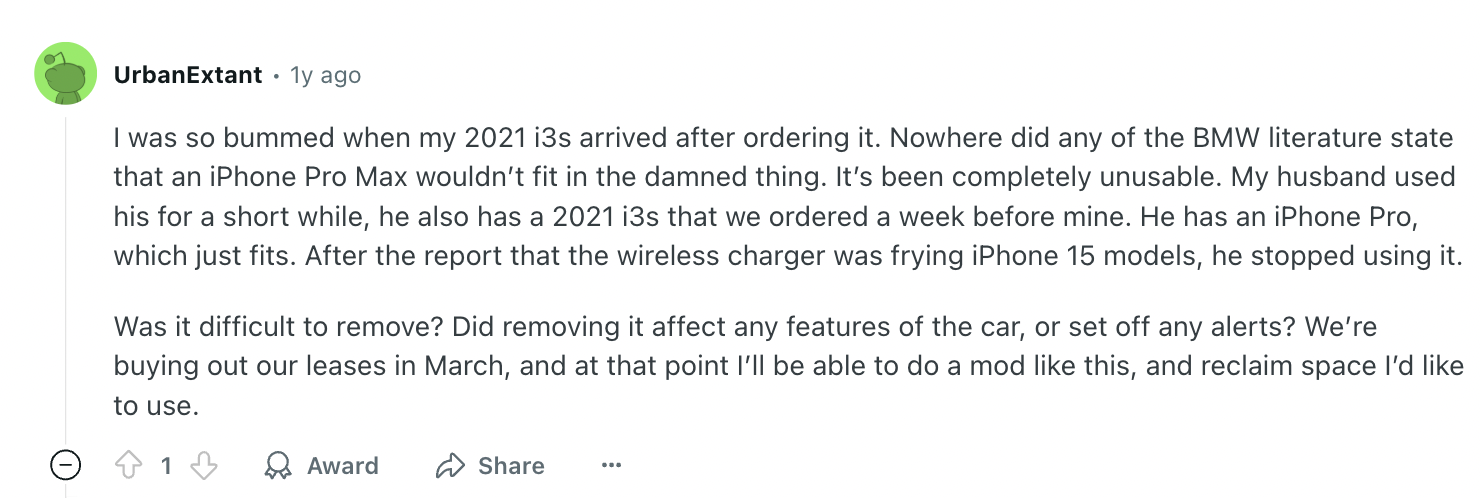The width and height of the screenshot is (1480, 498).
Task: Visit the UrbanExtant username profile link
Action: [x=188, y=75]
